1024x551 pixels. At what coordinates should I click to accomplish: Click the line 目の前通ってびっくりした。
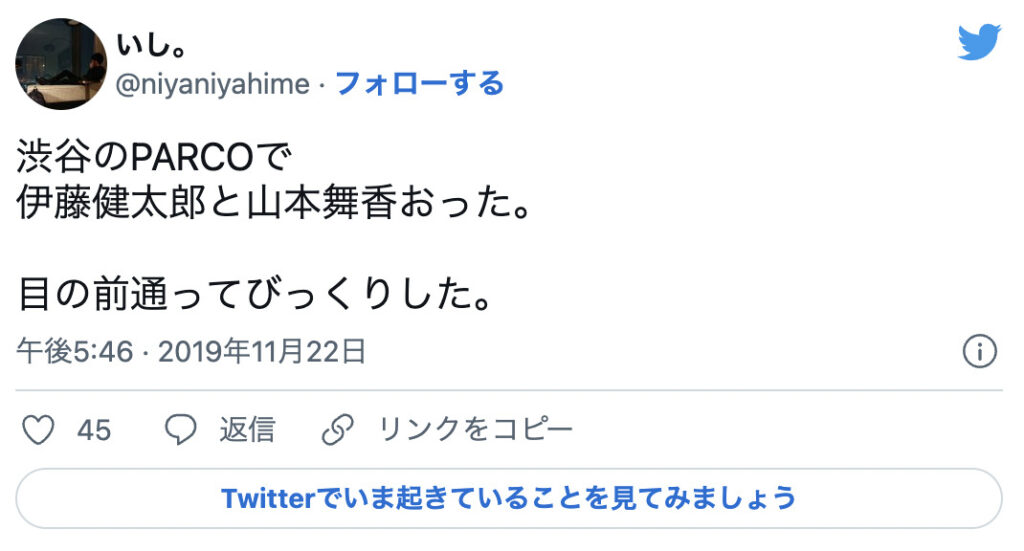[x=255, y=297]
